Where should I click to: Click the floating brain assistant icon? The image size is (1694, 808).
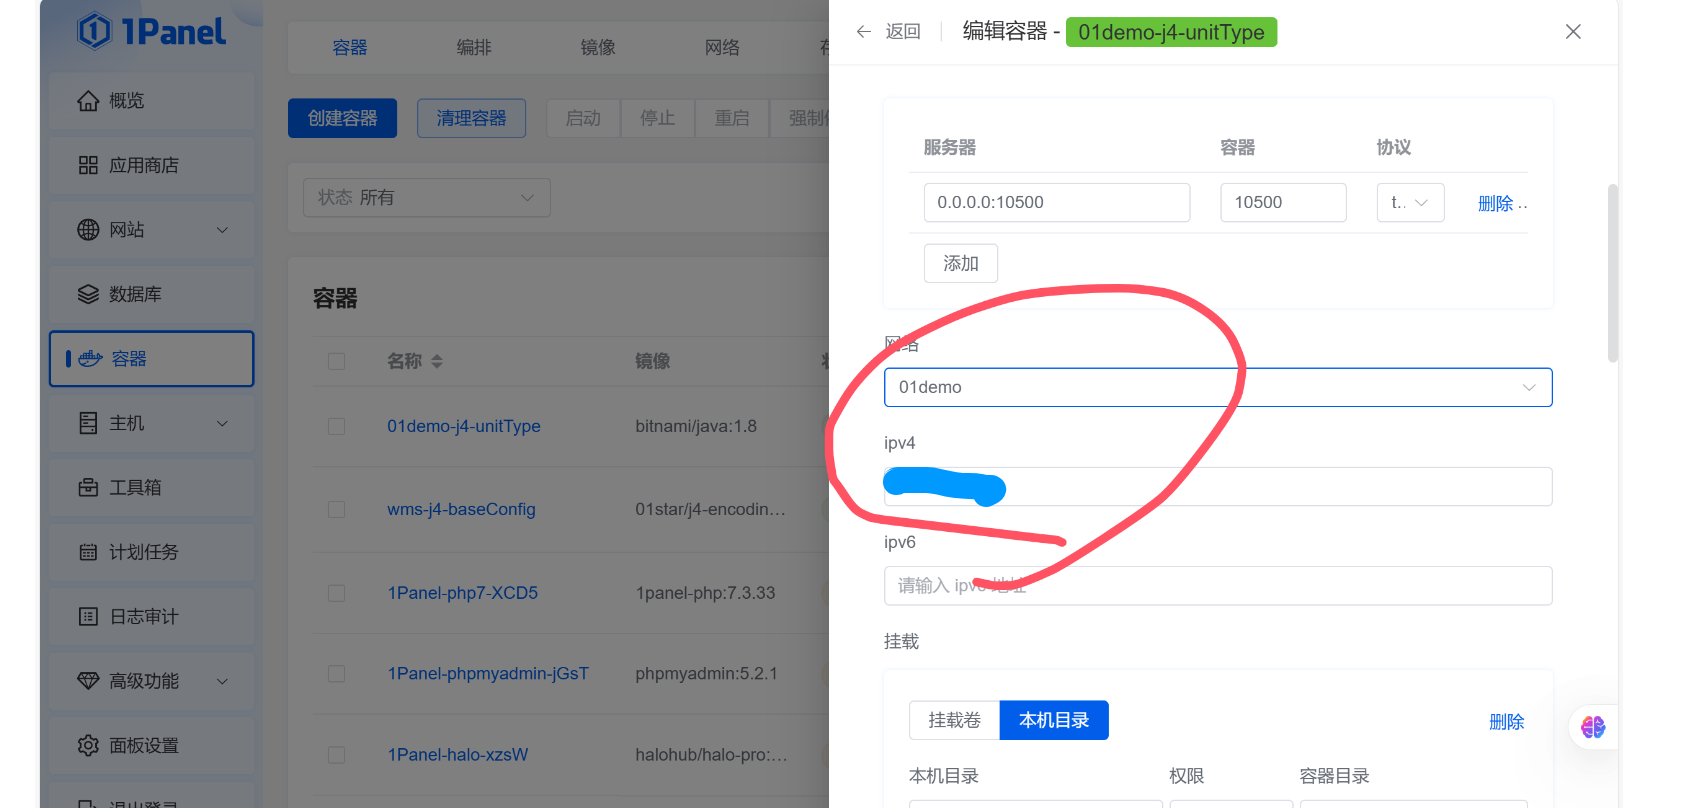pyautogui.click(x=1592, y=727)
